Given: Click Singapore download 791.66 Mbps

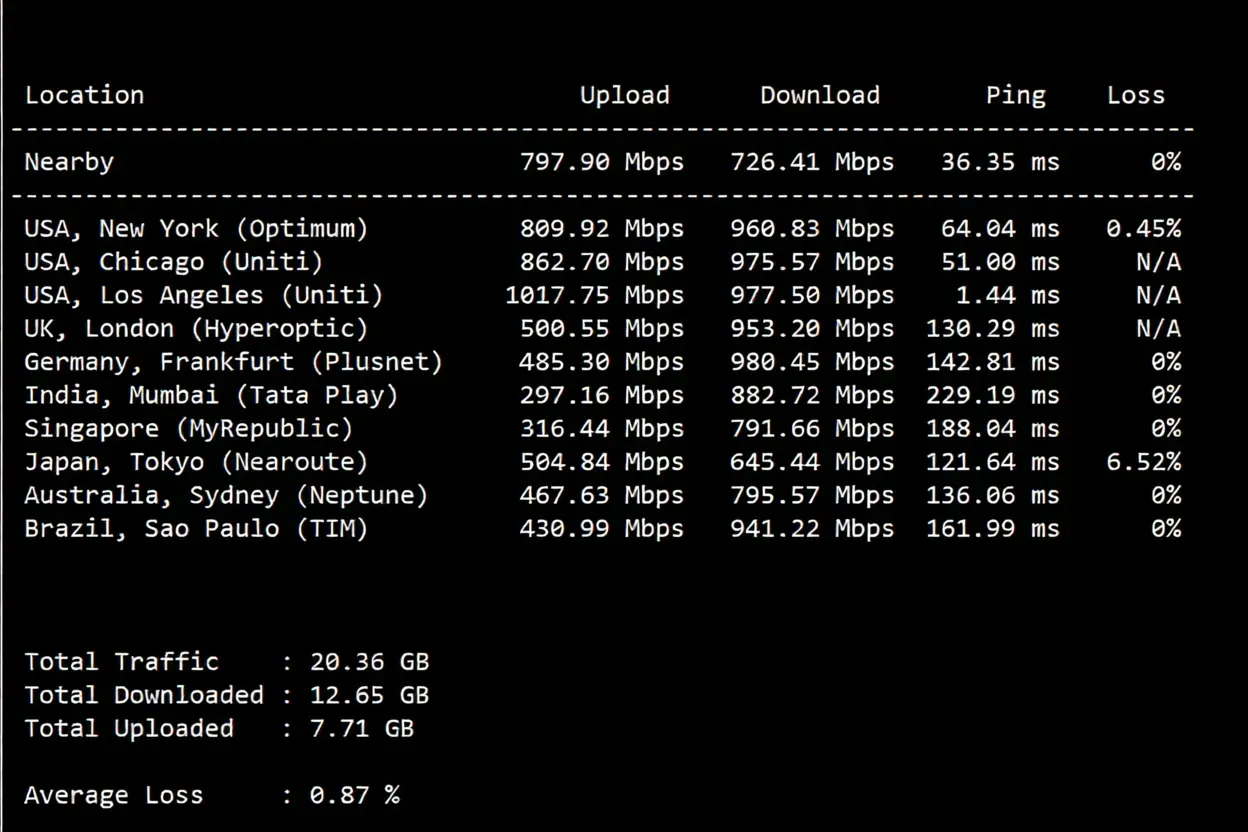Looking at the screenshot, I should tap(812, 429).
